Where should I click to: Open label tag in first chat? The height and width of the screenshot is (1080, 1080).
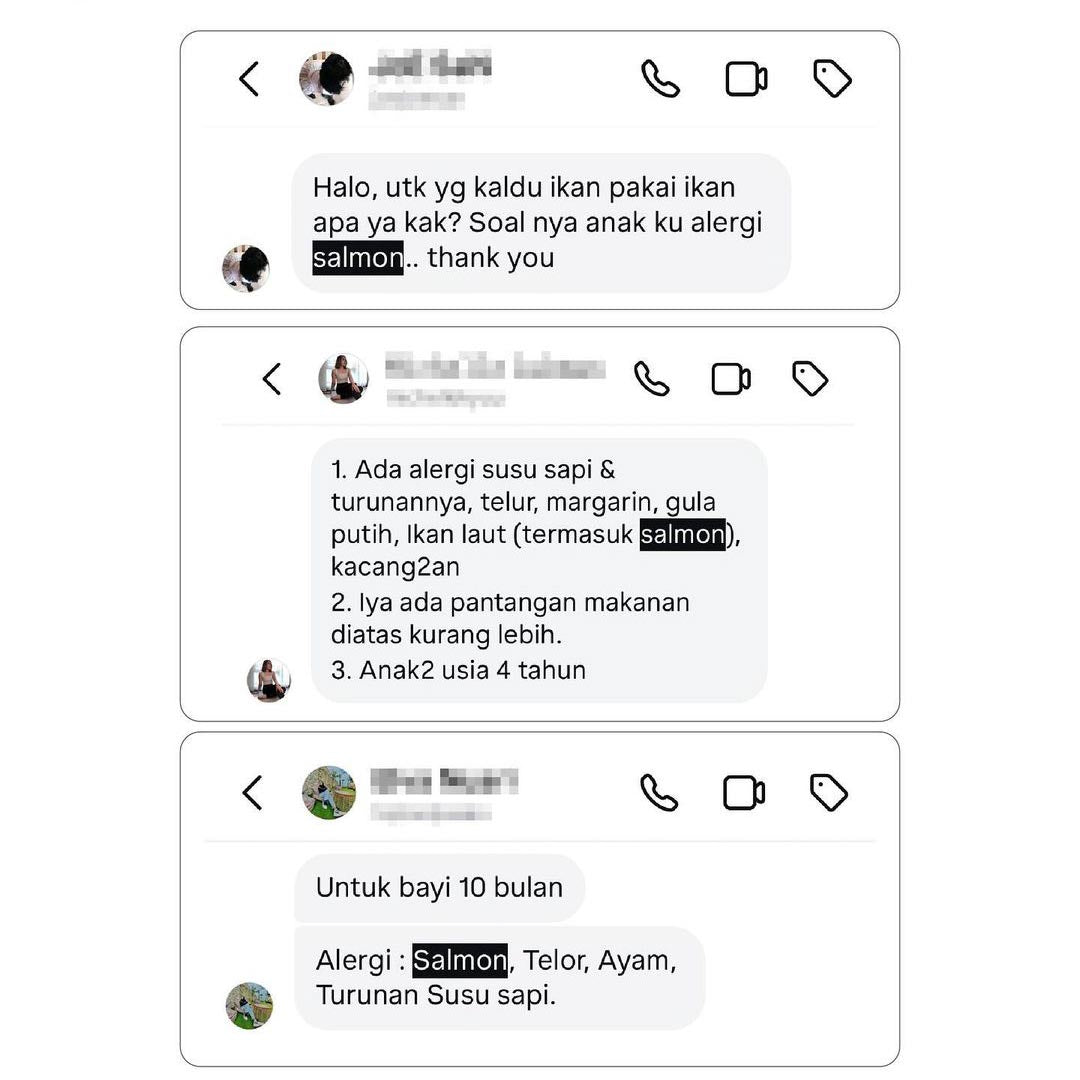pos(832,78)
